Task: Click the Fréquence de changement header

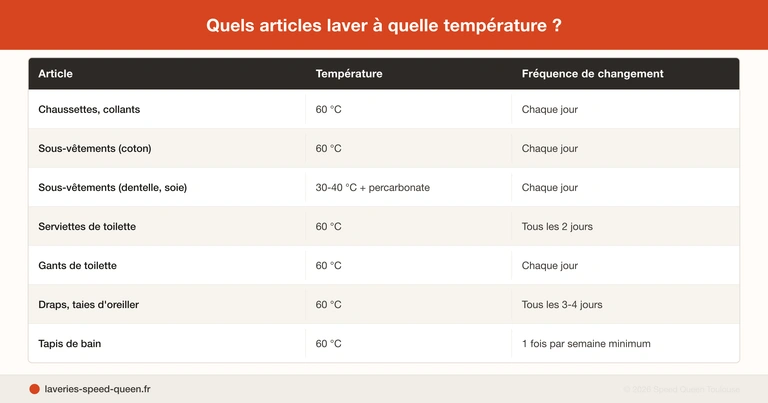Action: (592, 74)
